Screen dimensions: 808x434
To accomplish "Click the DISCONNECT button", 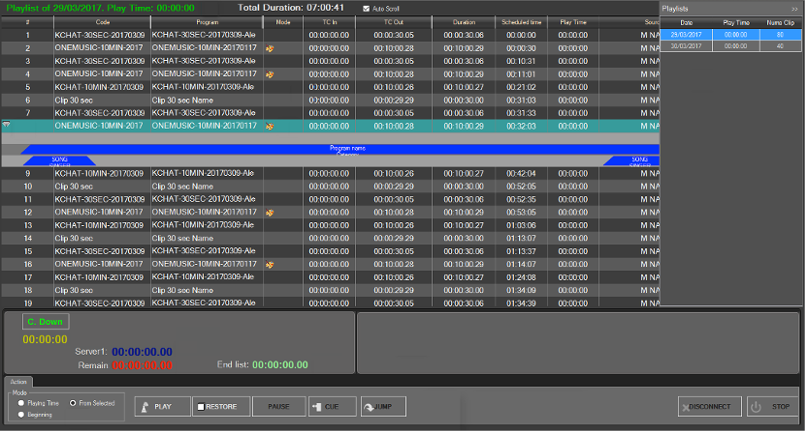I will [x=709, y=407].
